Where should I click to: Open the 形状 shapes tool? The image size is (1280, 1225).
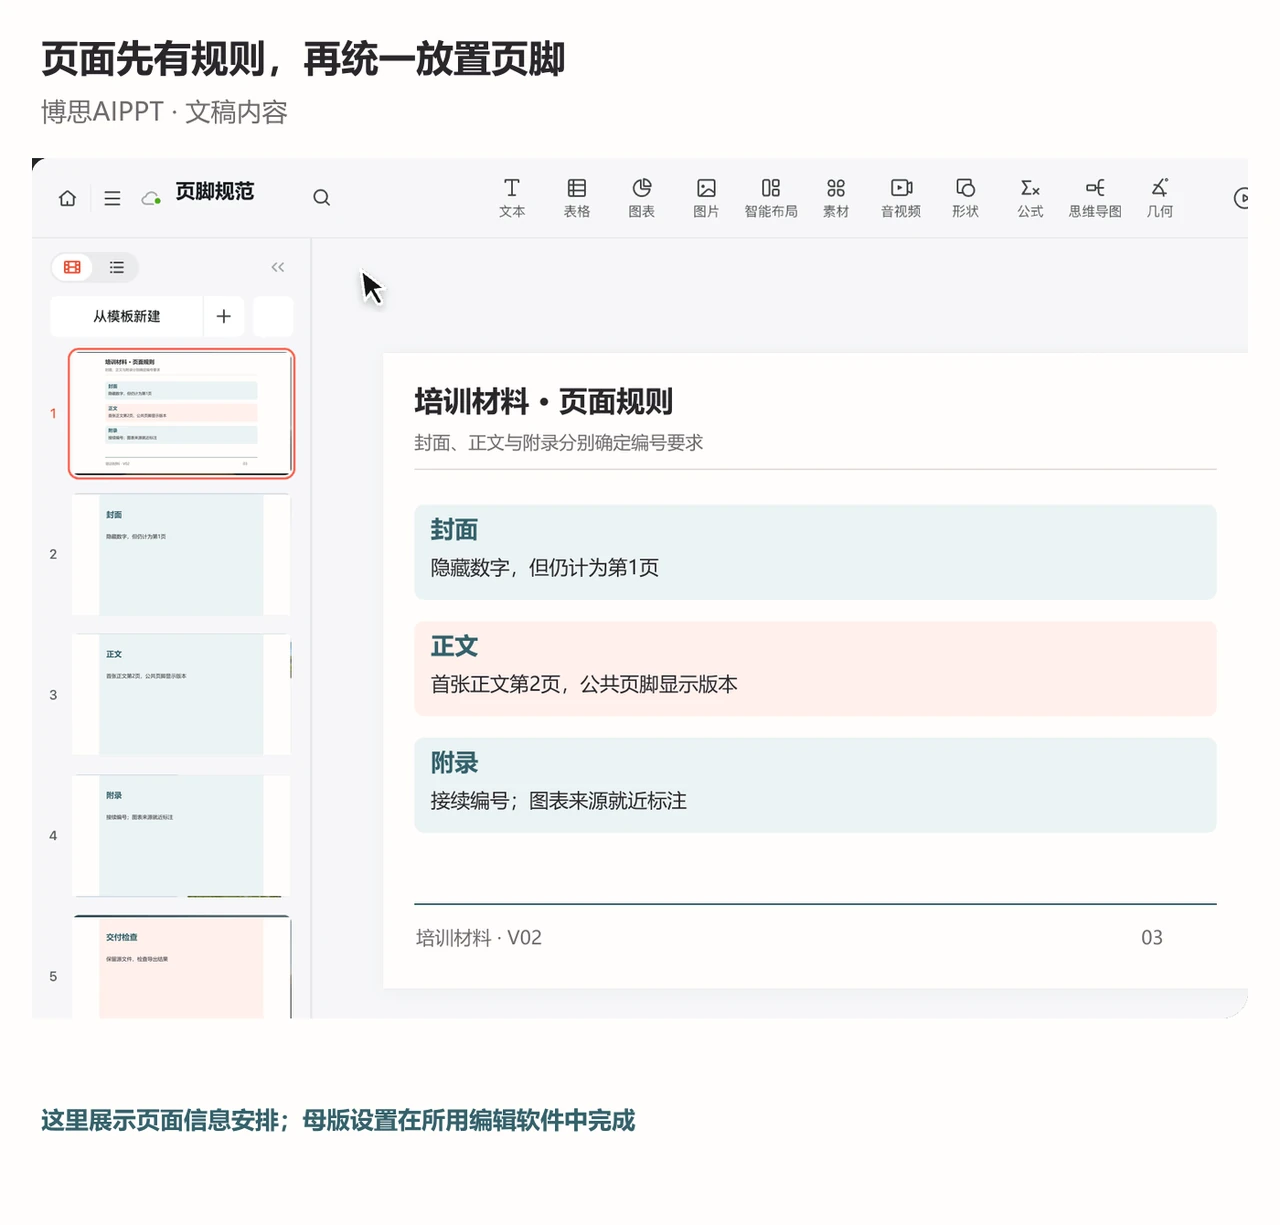(x=965, y=198)
